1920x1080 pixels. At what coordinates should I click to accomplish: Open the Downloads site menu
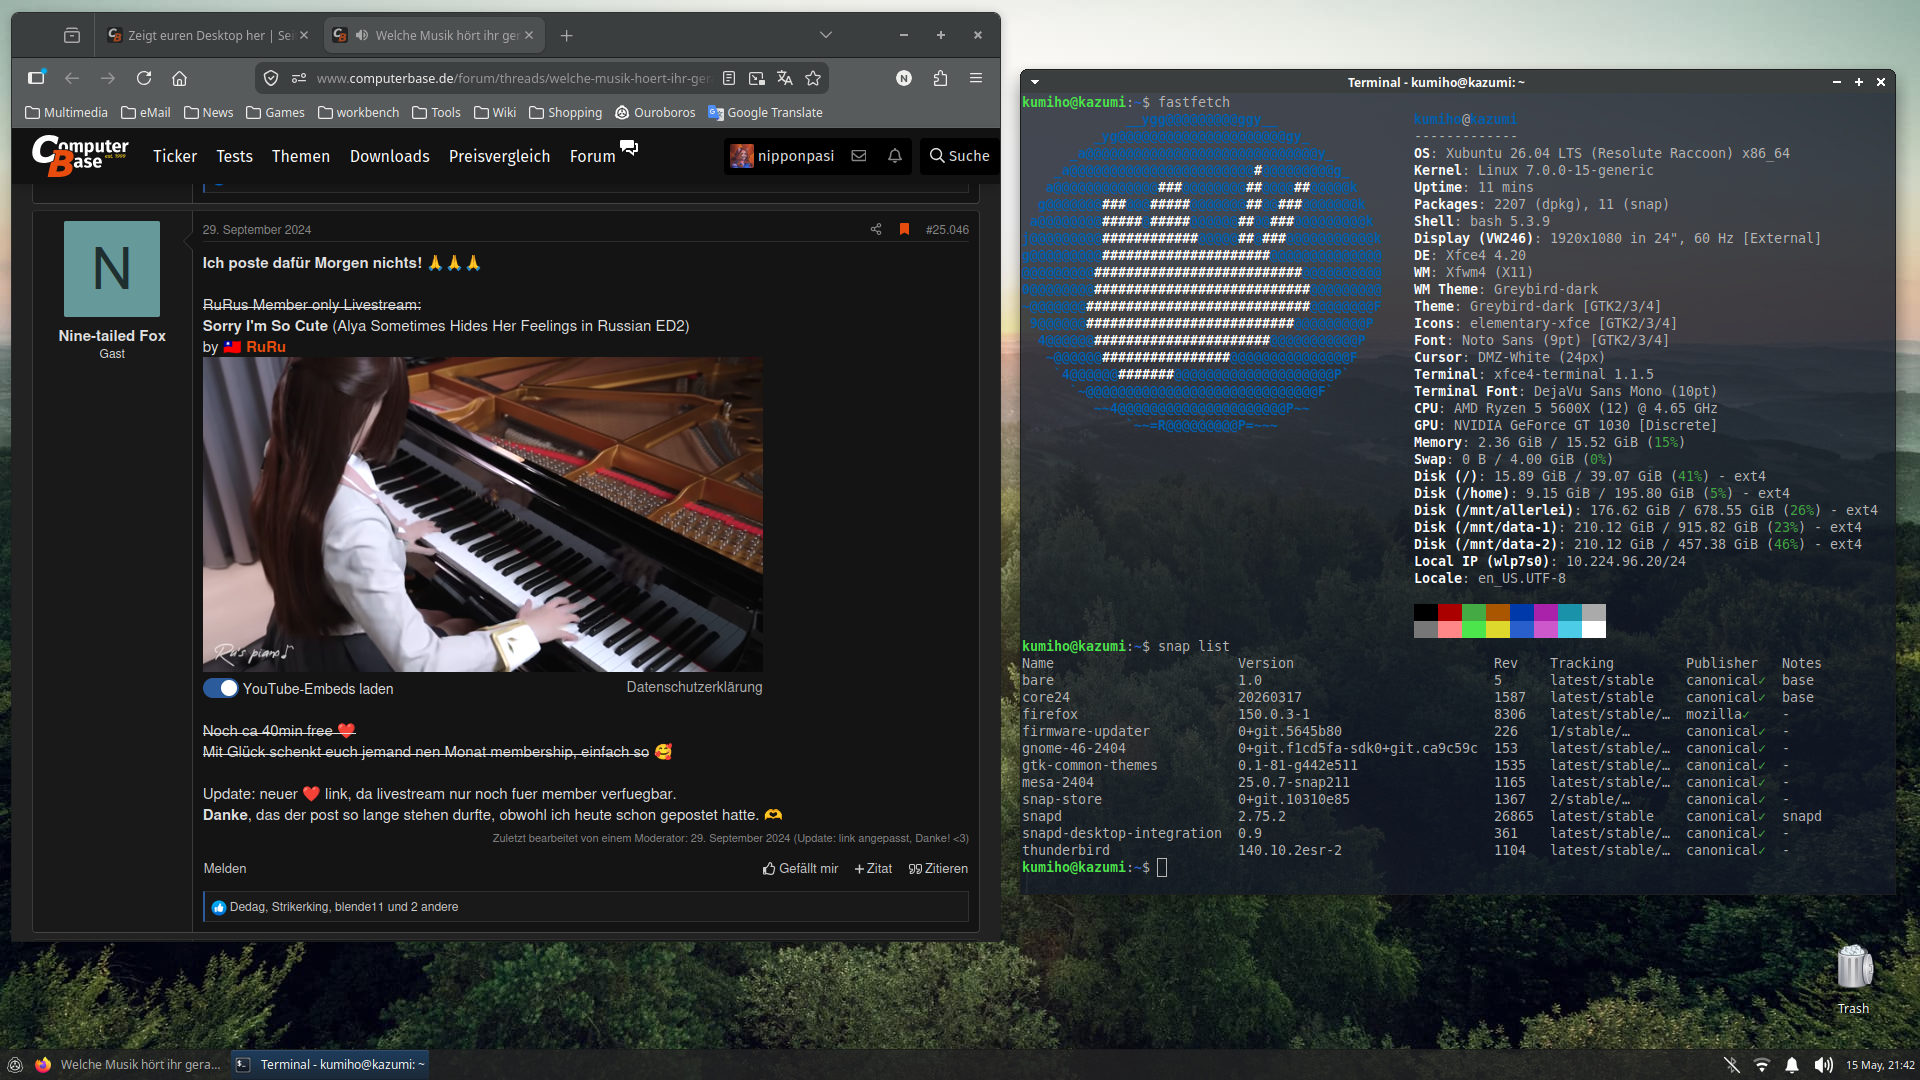point(389,156)
